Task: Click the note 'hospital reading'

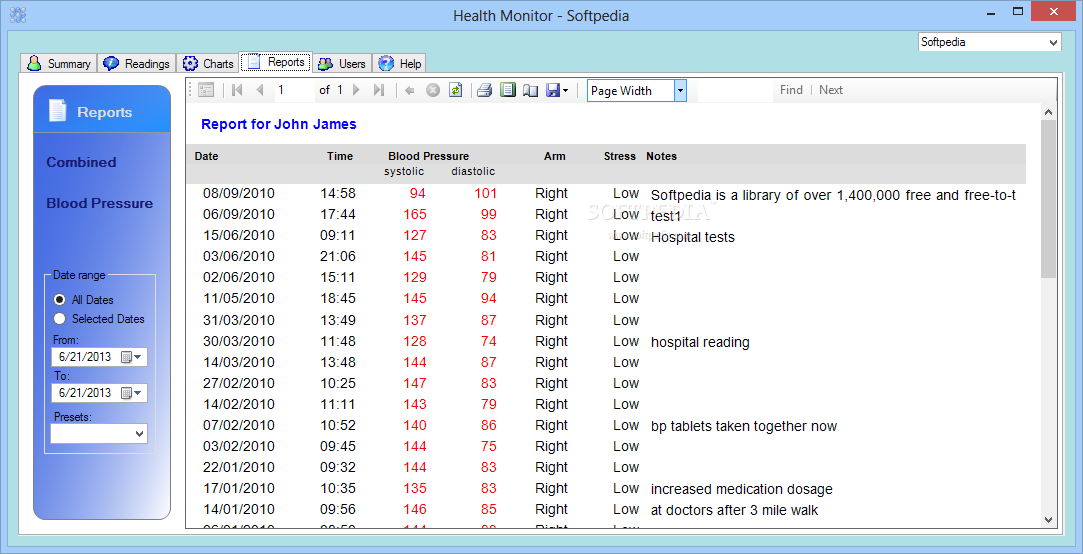Action: tap(700, 343)
